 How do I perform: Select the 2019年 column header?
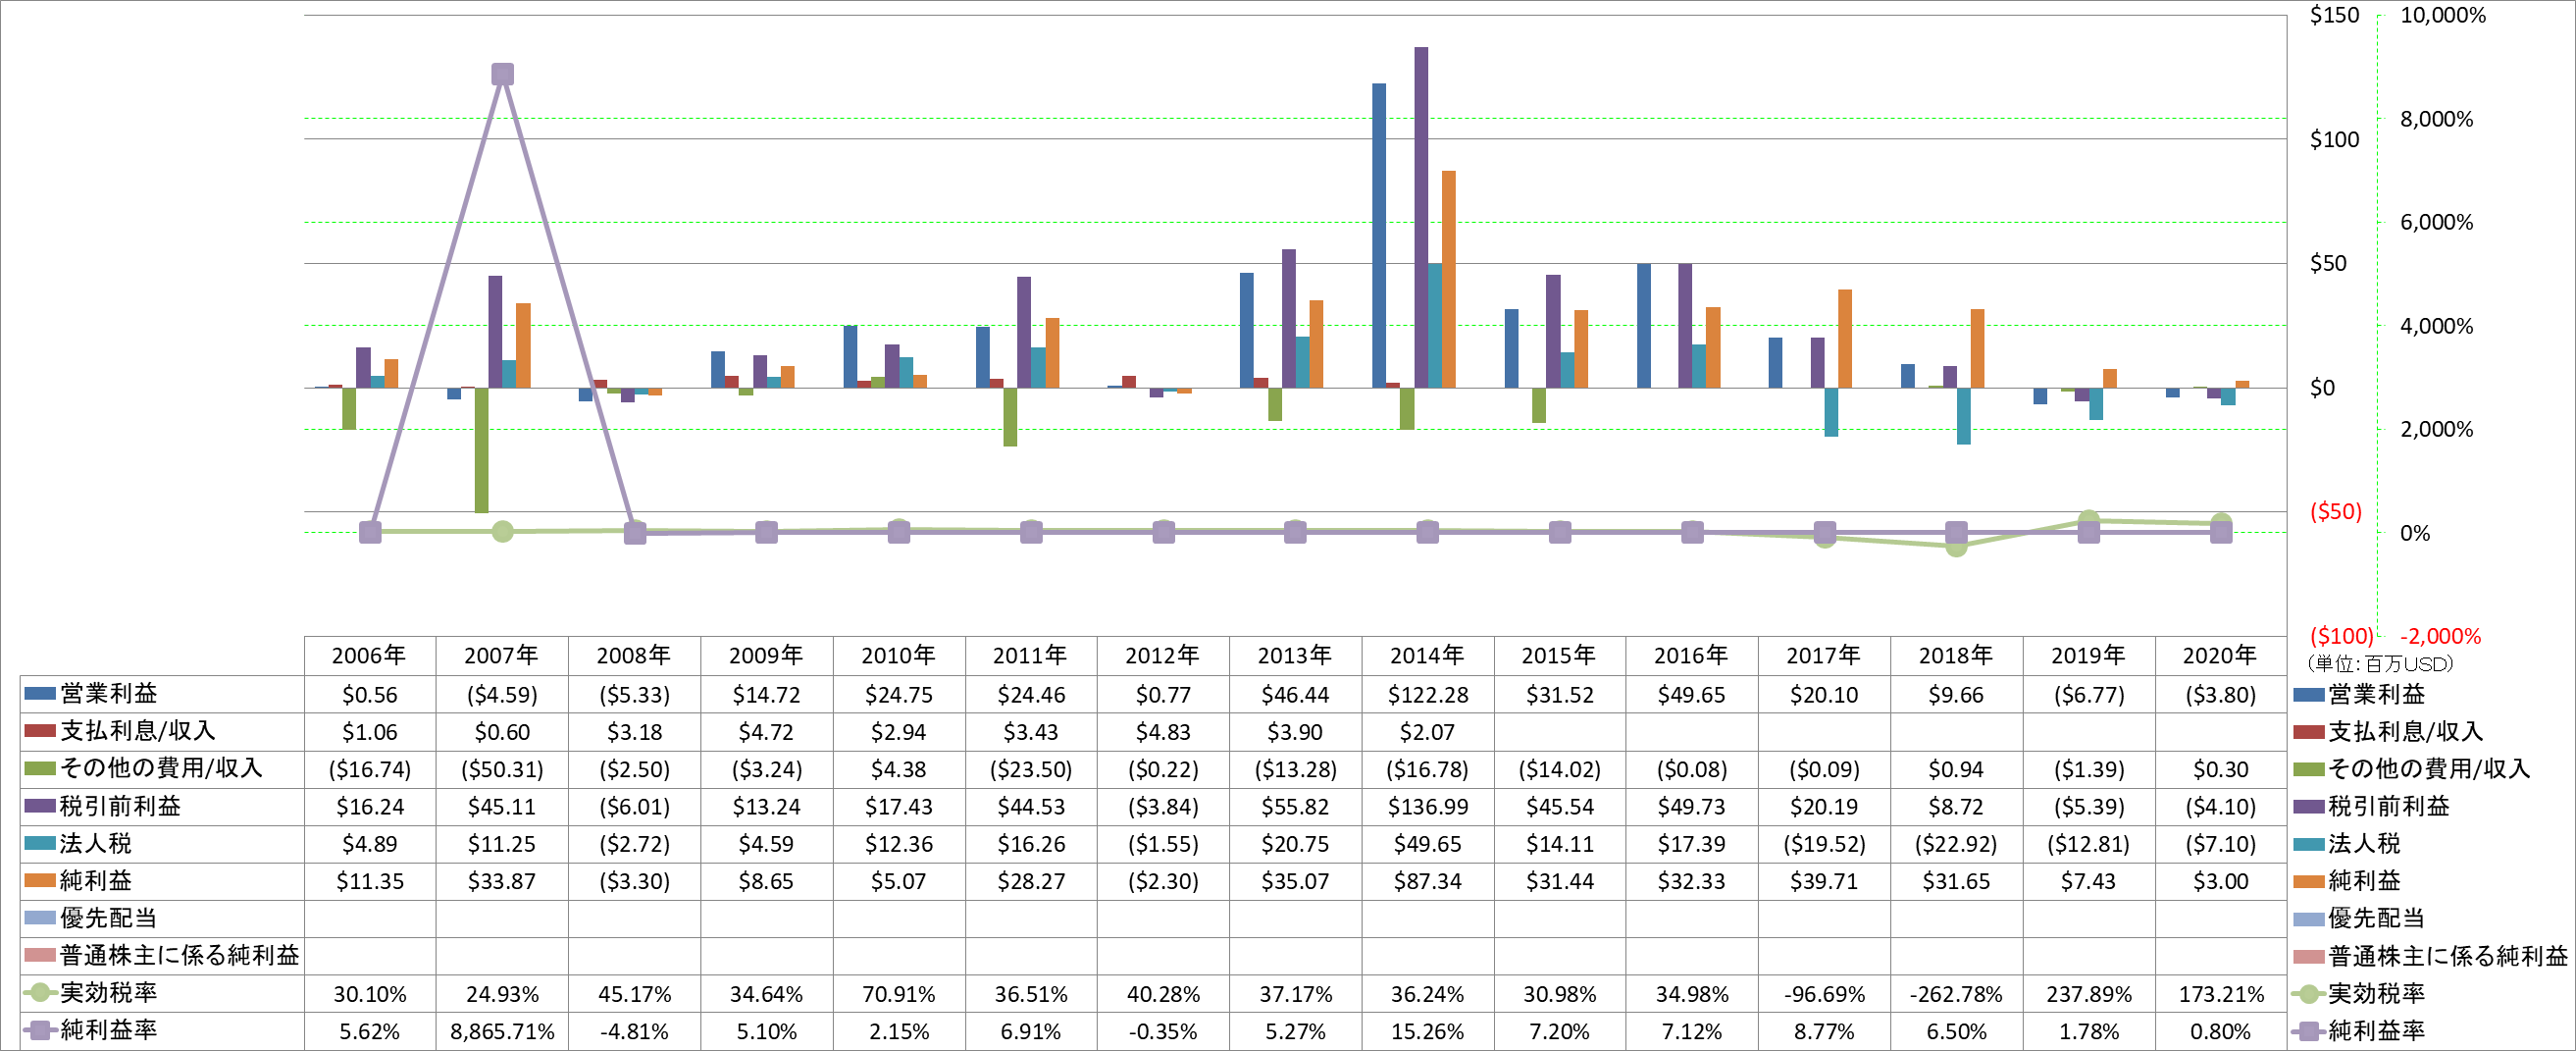pos(2089,656)
